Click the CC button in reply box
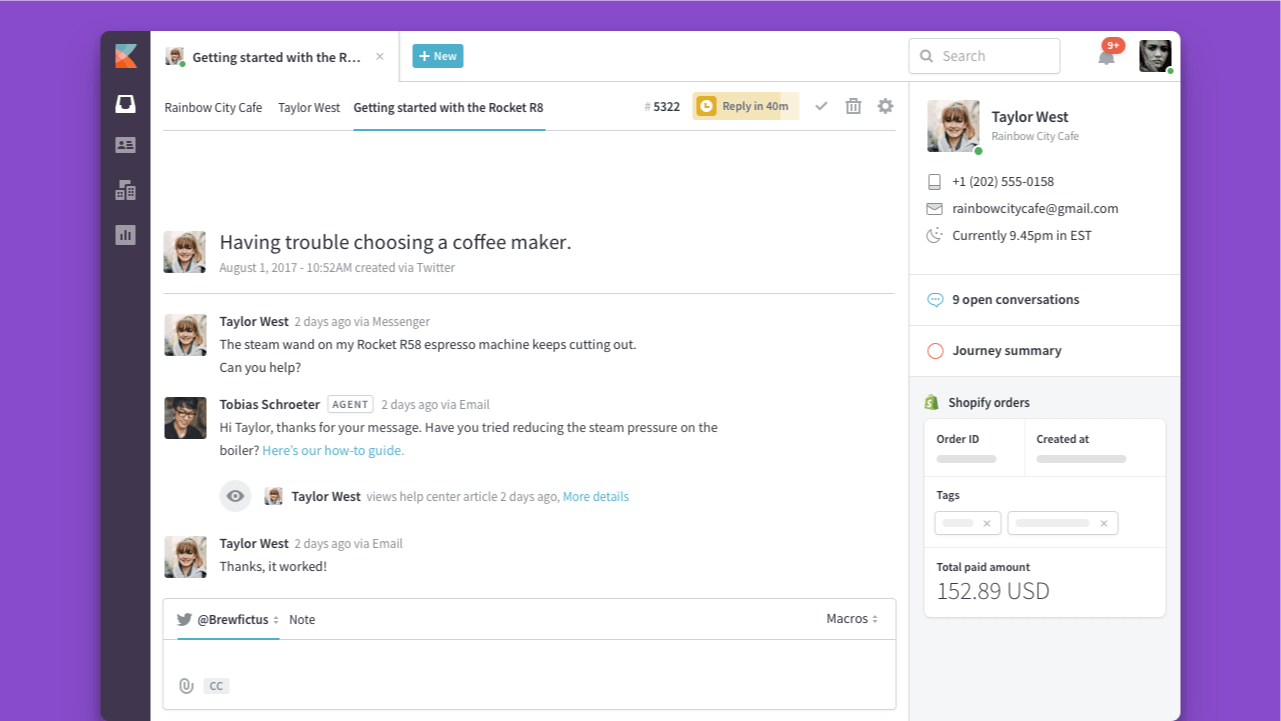The width and height of the screenshot is (1281, 721). 216,686
